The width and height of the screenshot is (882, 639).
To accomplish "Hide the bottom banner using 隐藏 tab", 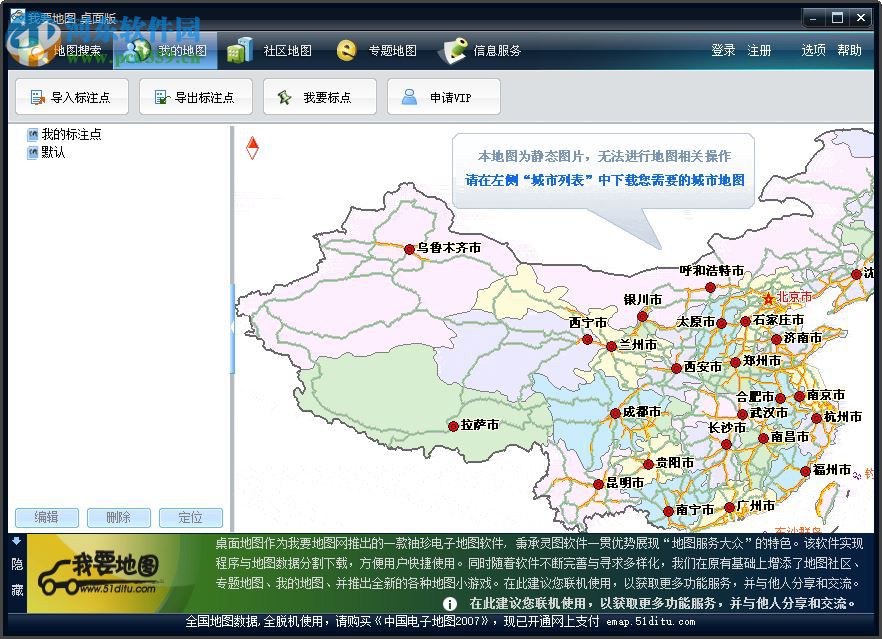I will coord(15,573).
